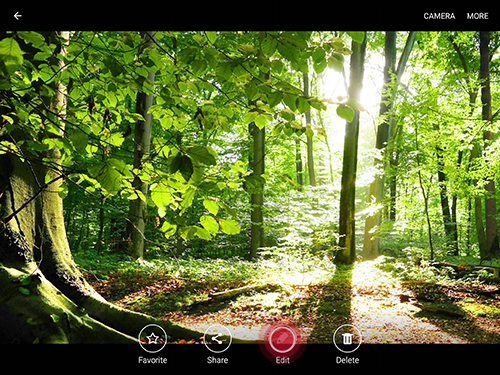Tap the Edit pencil icon

(x=282, y=339)
